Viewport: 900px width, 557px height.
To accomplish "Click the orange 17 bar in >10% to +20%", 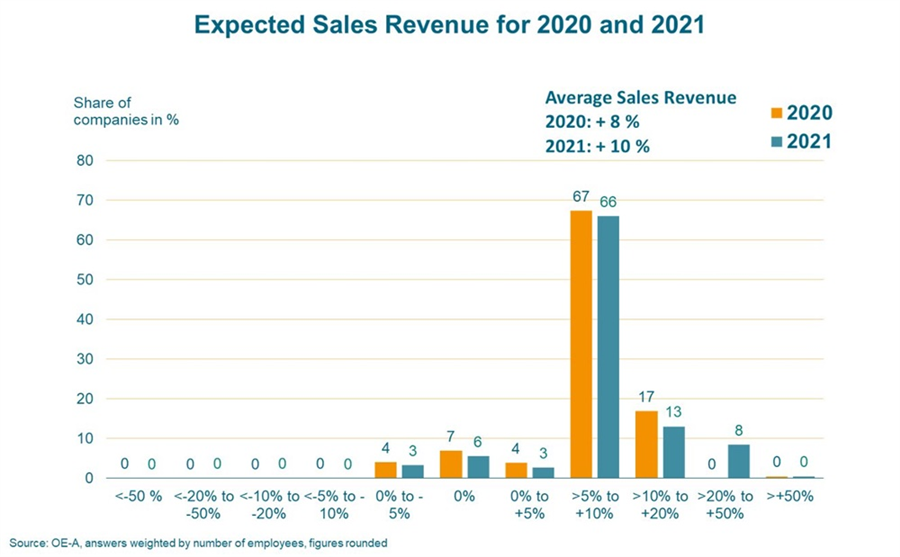I will (x=646, y=444).
